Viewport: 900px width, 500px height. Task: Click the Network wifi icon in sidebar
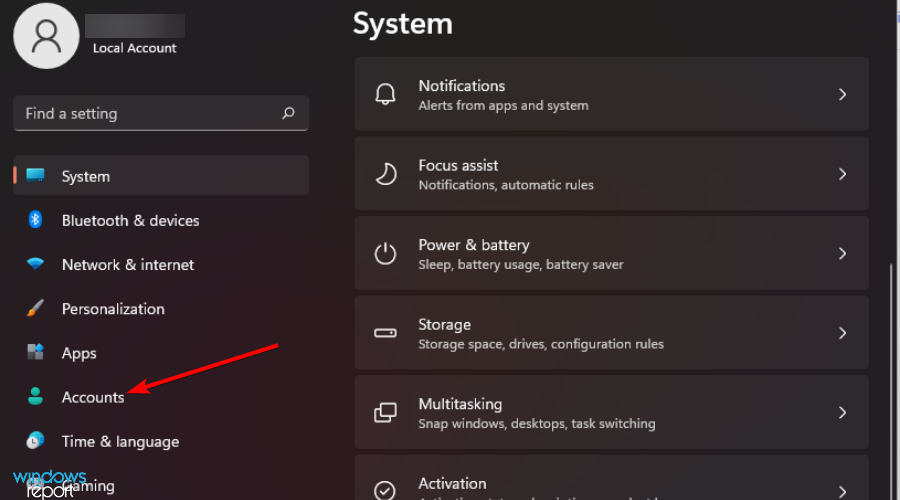(x=35, y=264)
